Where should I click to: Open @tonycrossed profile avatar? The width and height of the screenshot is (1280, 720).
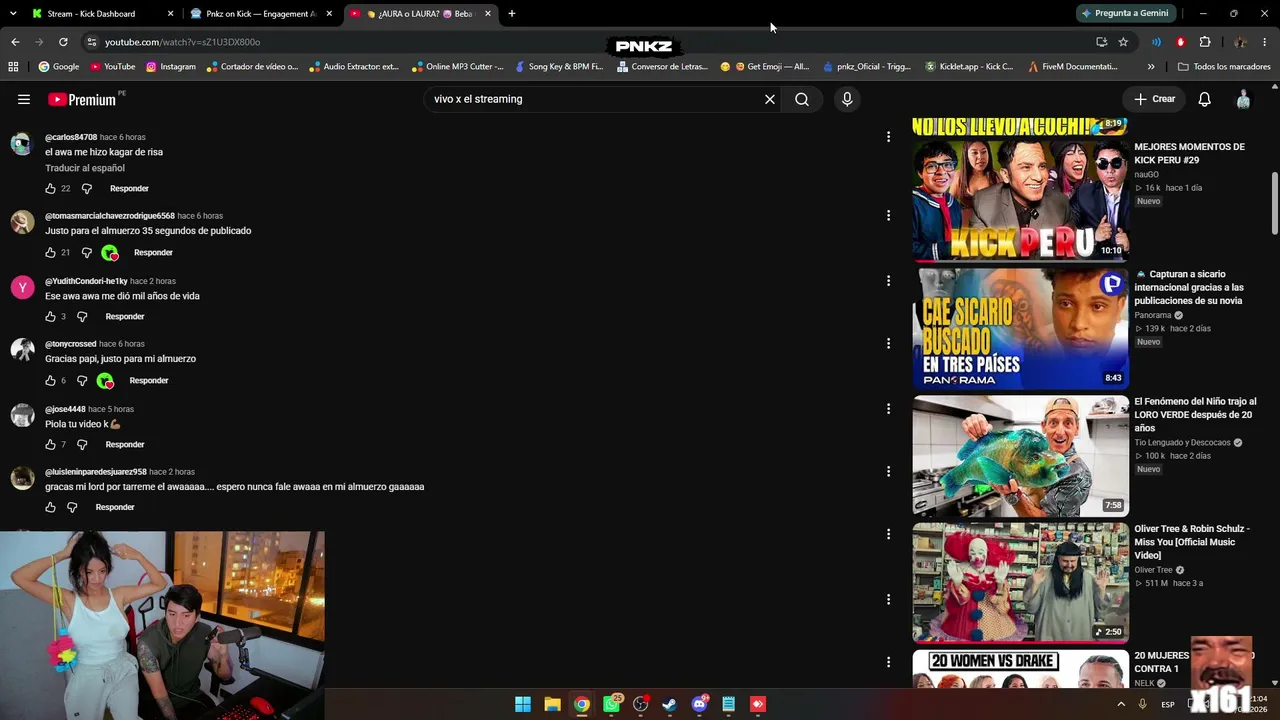(22, 349)
